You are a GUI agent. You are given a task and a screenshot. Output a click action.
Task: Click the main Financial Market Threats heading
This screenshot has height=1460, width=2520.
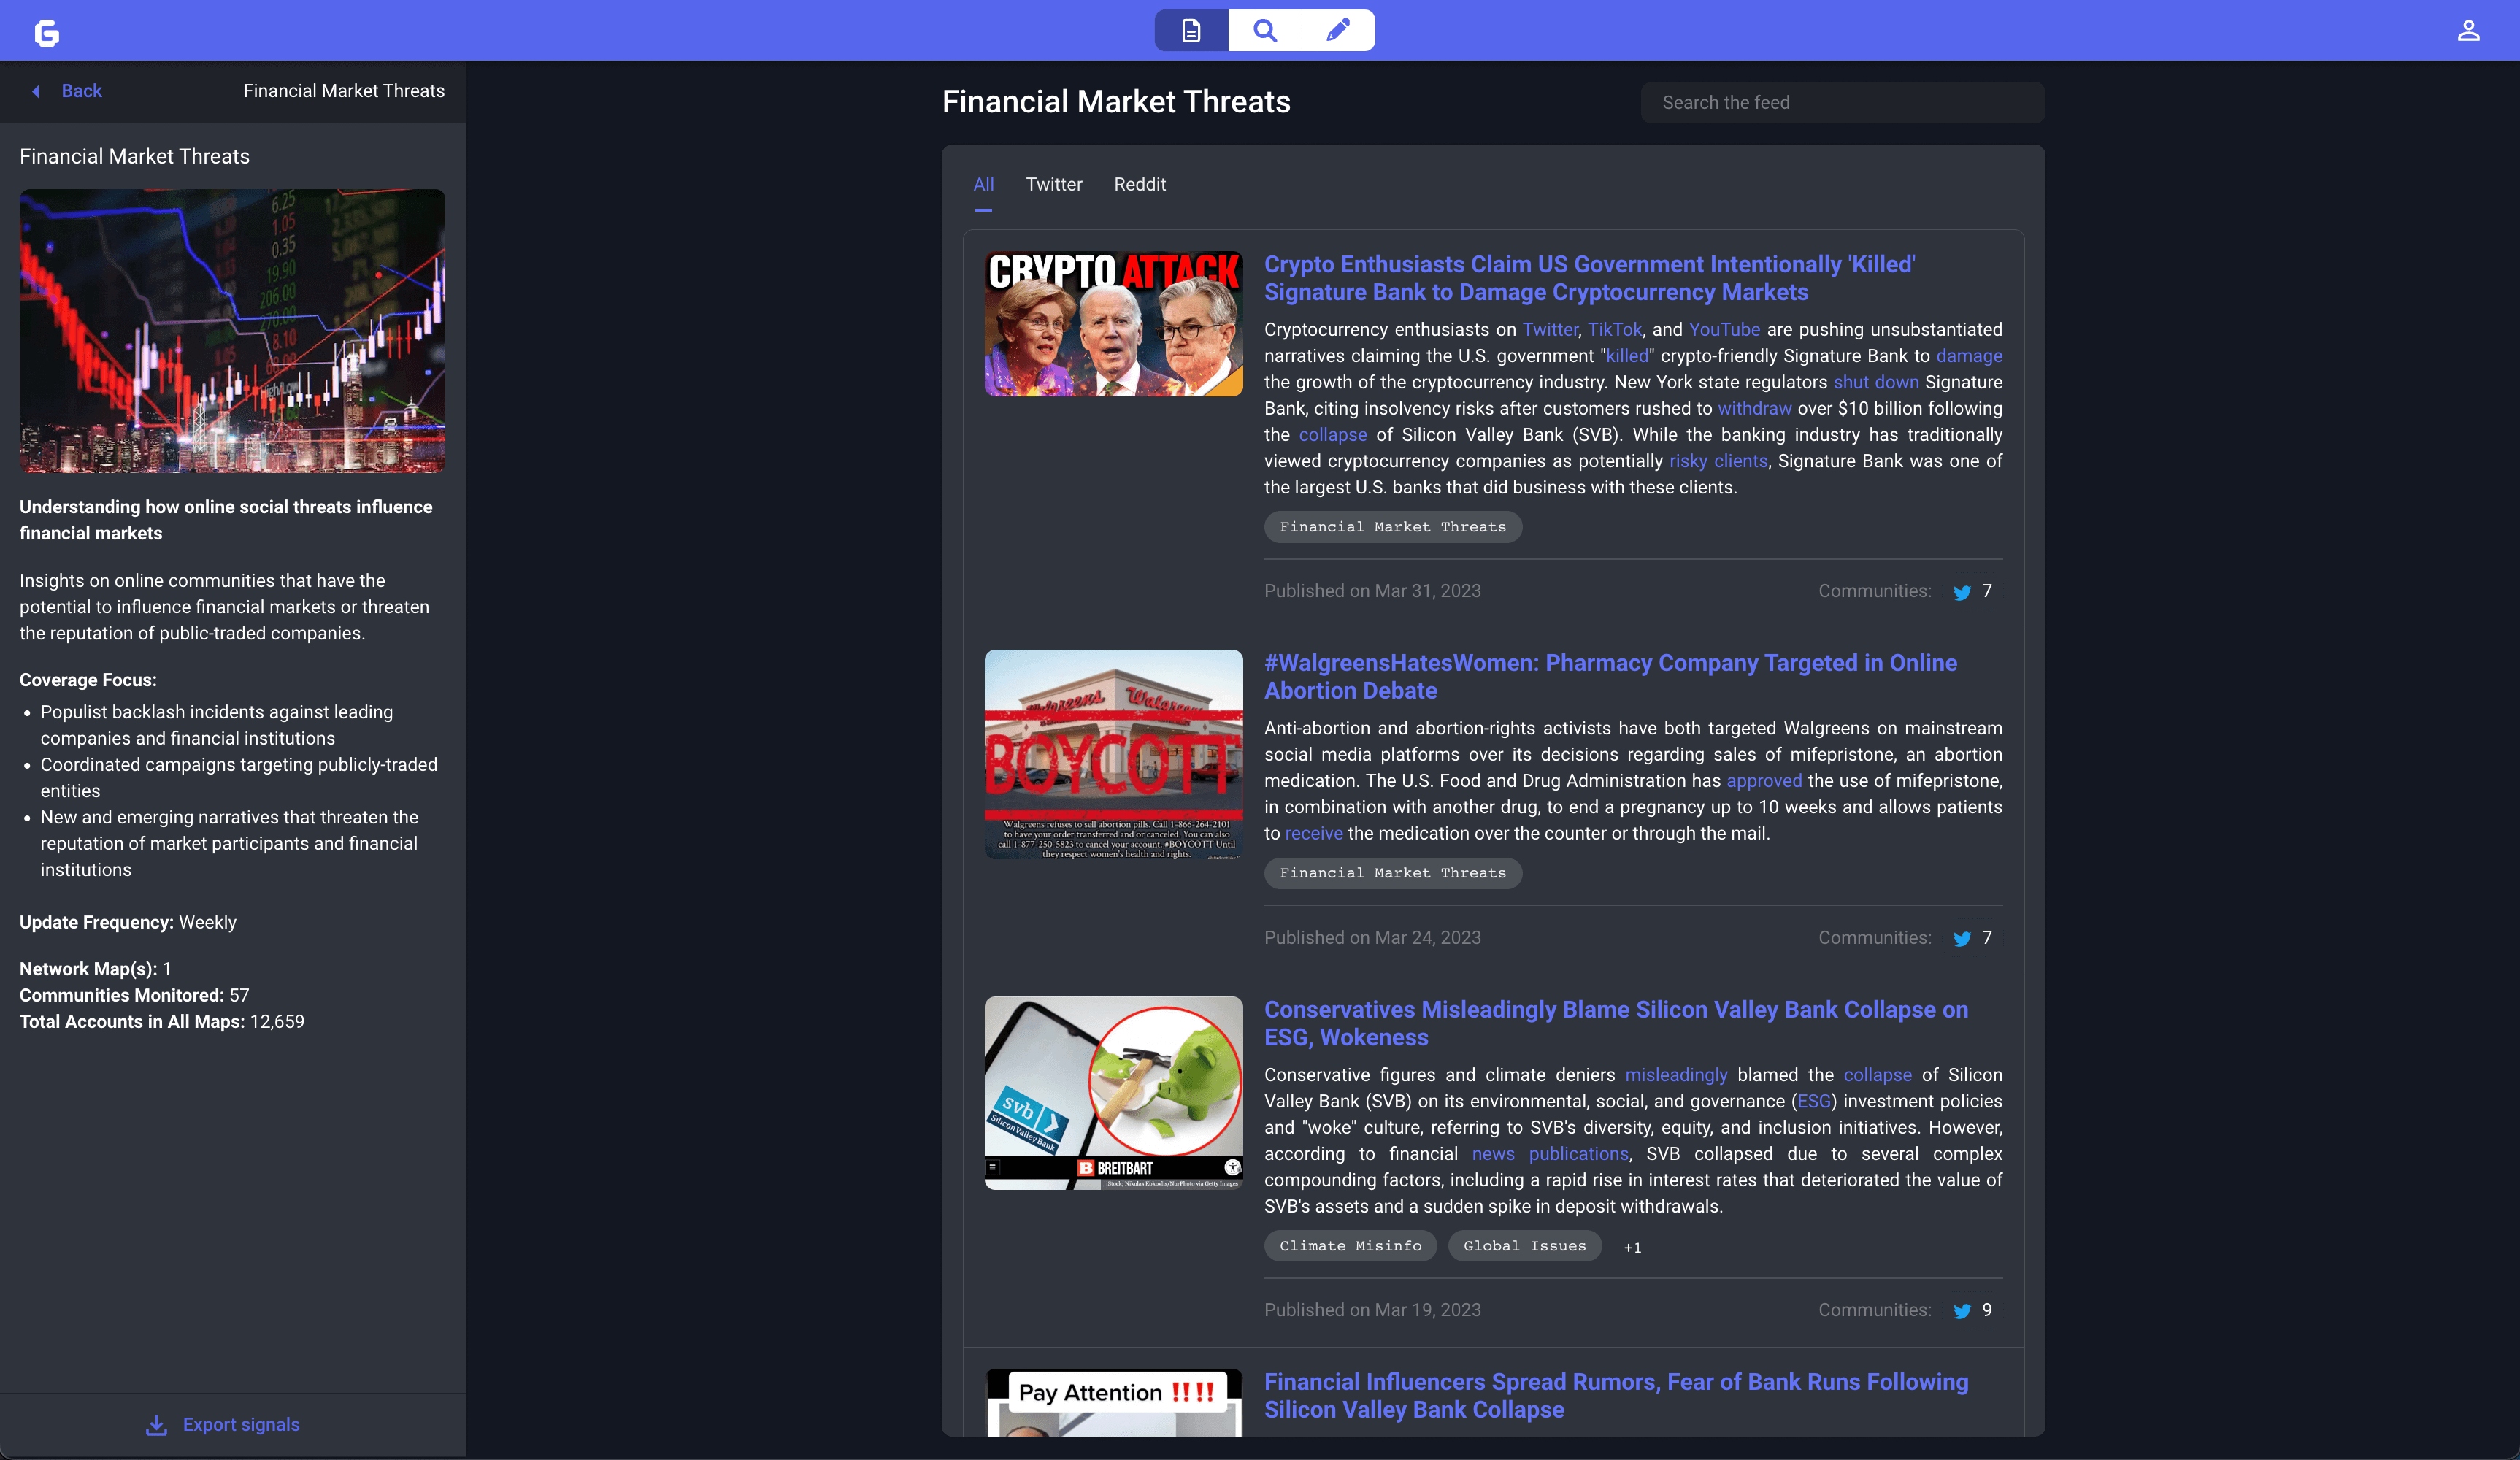pyautogui.click(x=1116, y=102)
